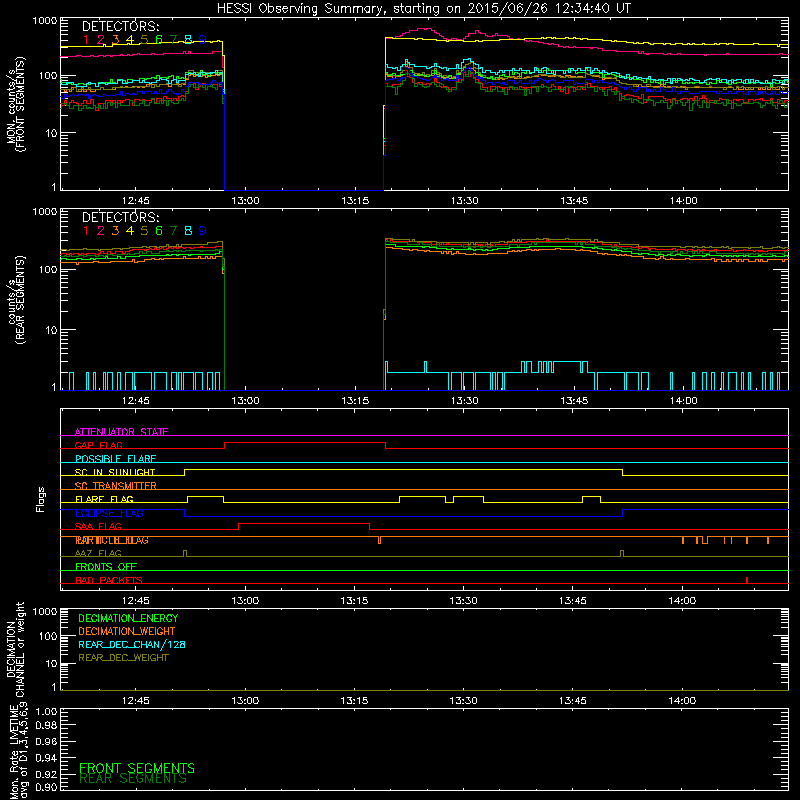The width and height of the screenshot is (800, 800).
Task: Click the BAD_PACKETS flag label
Action: pos(109,580)
